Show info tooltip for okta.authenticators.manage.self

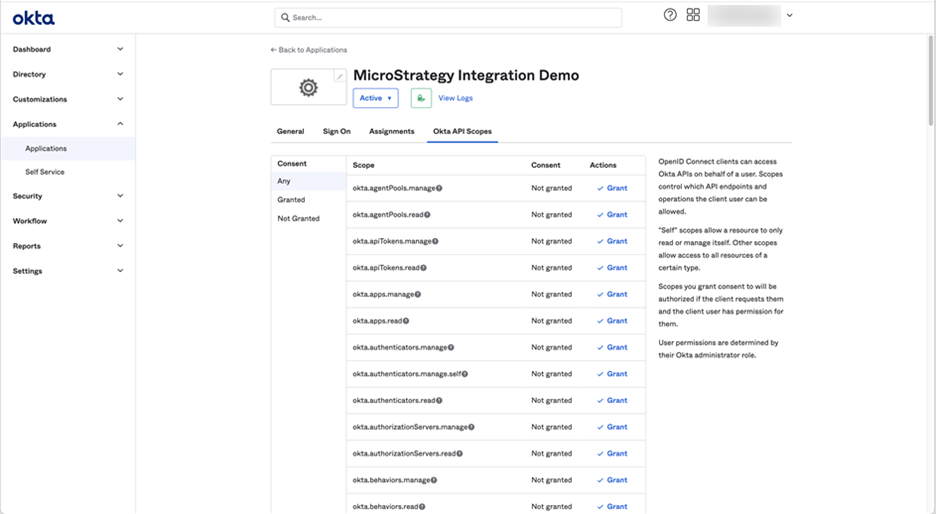pyautogui.click(x=464, y=374)
